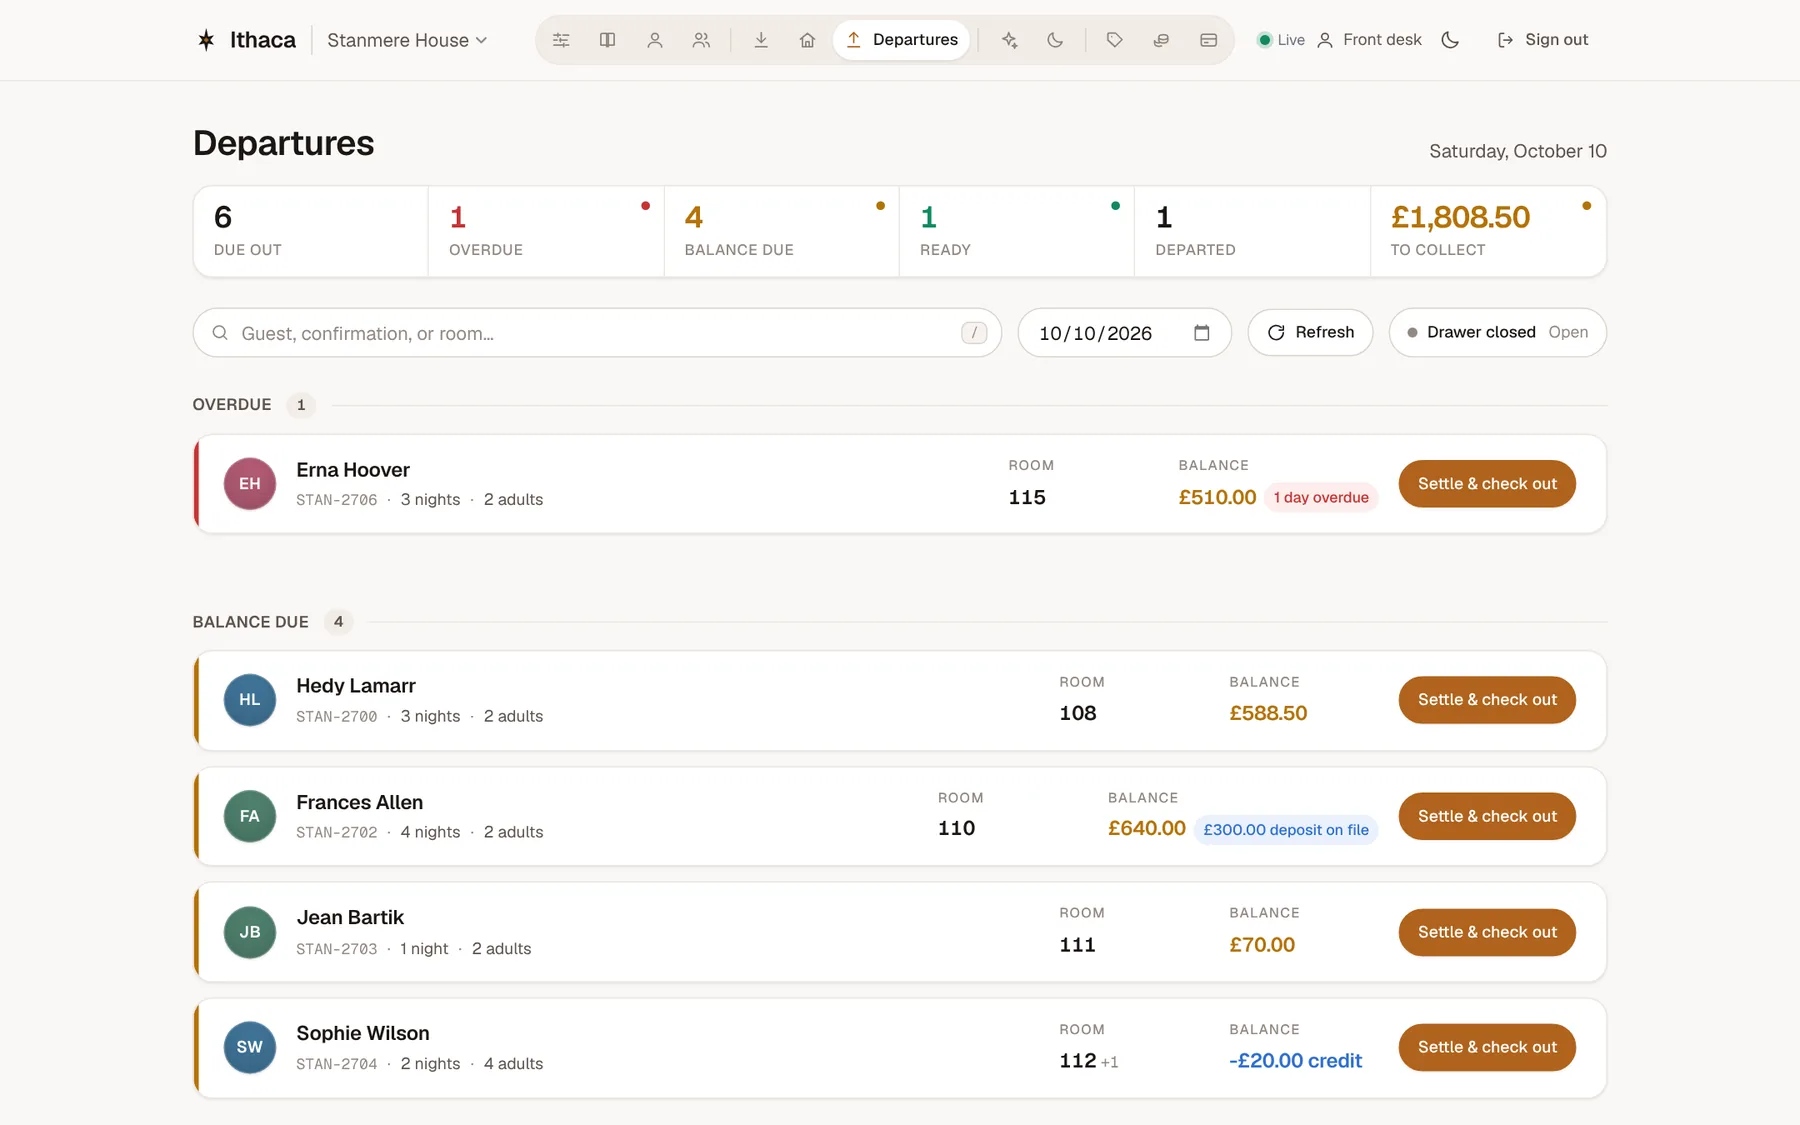Go to the house icon in navbar
Viewport: 1800px width, 1125px height.
tap(807, 40)
